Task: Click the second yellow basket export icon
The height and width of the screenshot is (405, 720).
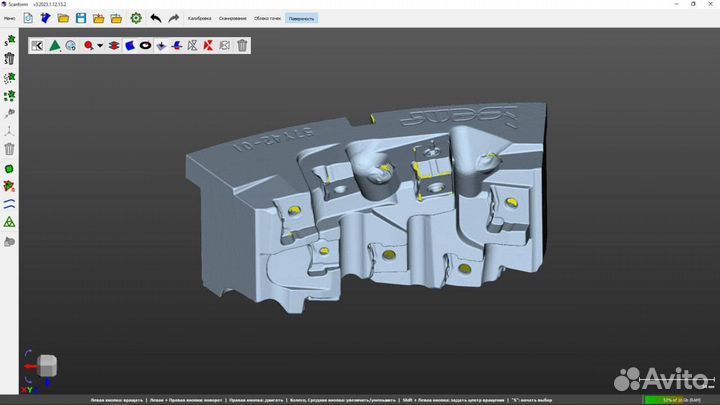Action: pos(116,18)
